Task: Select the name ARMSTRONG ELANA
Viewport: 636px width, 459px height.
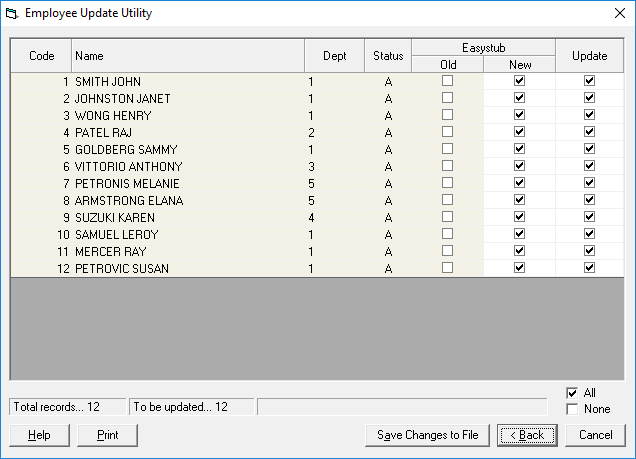Action: (x=129, y=201)
